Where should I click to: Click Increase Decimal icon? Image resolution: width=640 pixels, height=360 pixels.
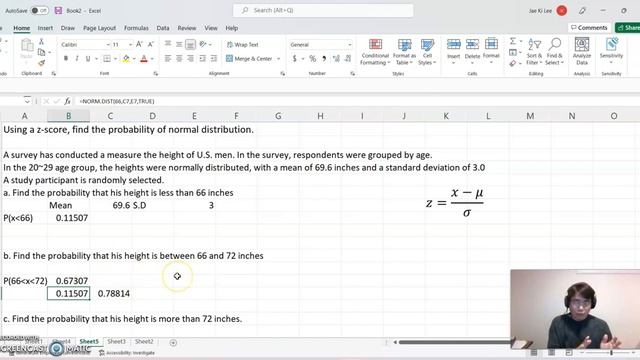pos(336,59)
